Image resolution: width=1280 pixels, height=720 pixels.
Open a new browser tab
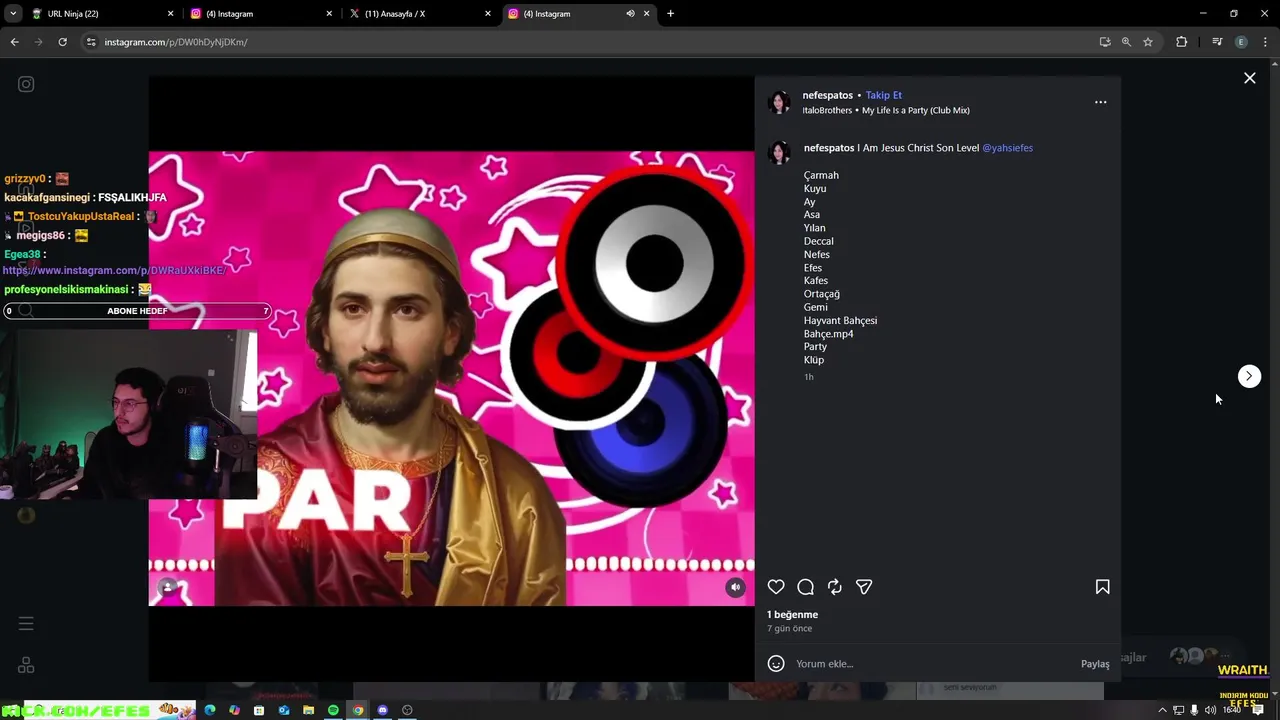click(670, 14)
